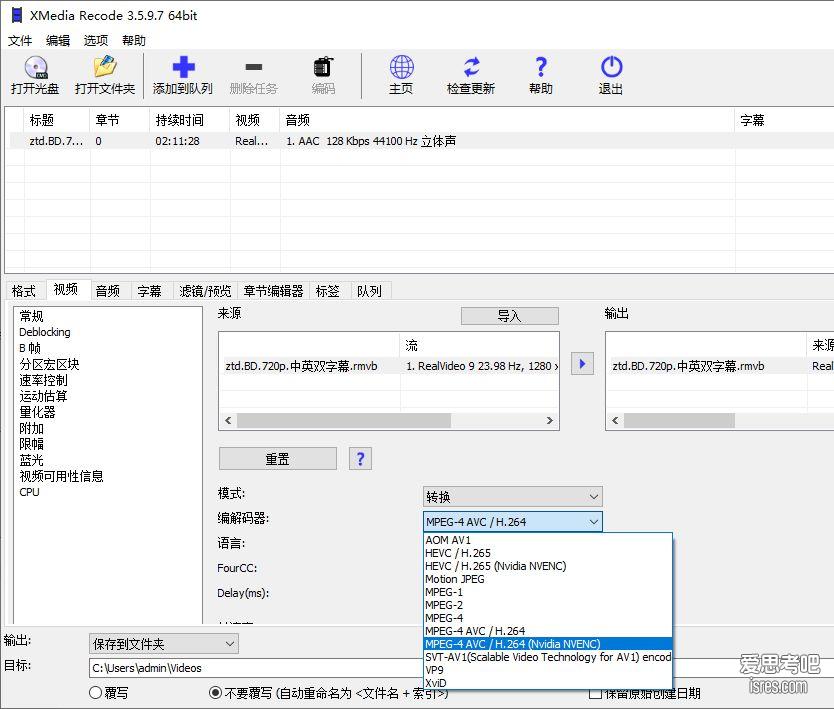Screen dimensions: 834x709
Task: Select 运动估算 in the settings list
Action: pyautogui.click(x=43, y=396)
